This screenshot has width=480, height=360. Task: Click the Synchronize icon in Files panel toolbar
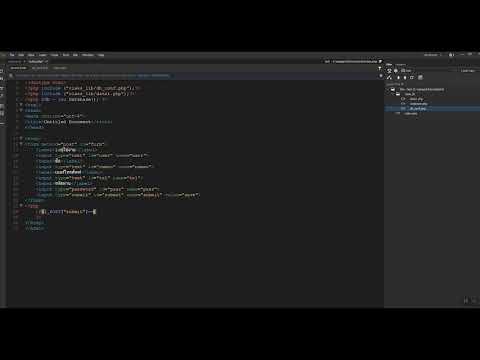pyautogui.click(x=412, y=77)
